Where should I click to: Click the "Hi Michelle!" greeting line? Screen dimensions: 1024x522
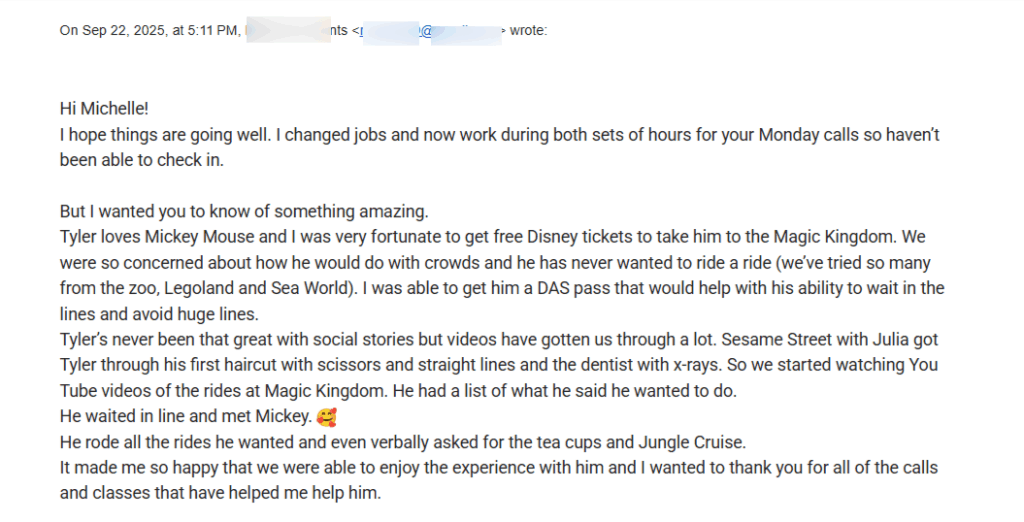(x=104, y=108)
